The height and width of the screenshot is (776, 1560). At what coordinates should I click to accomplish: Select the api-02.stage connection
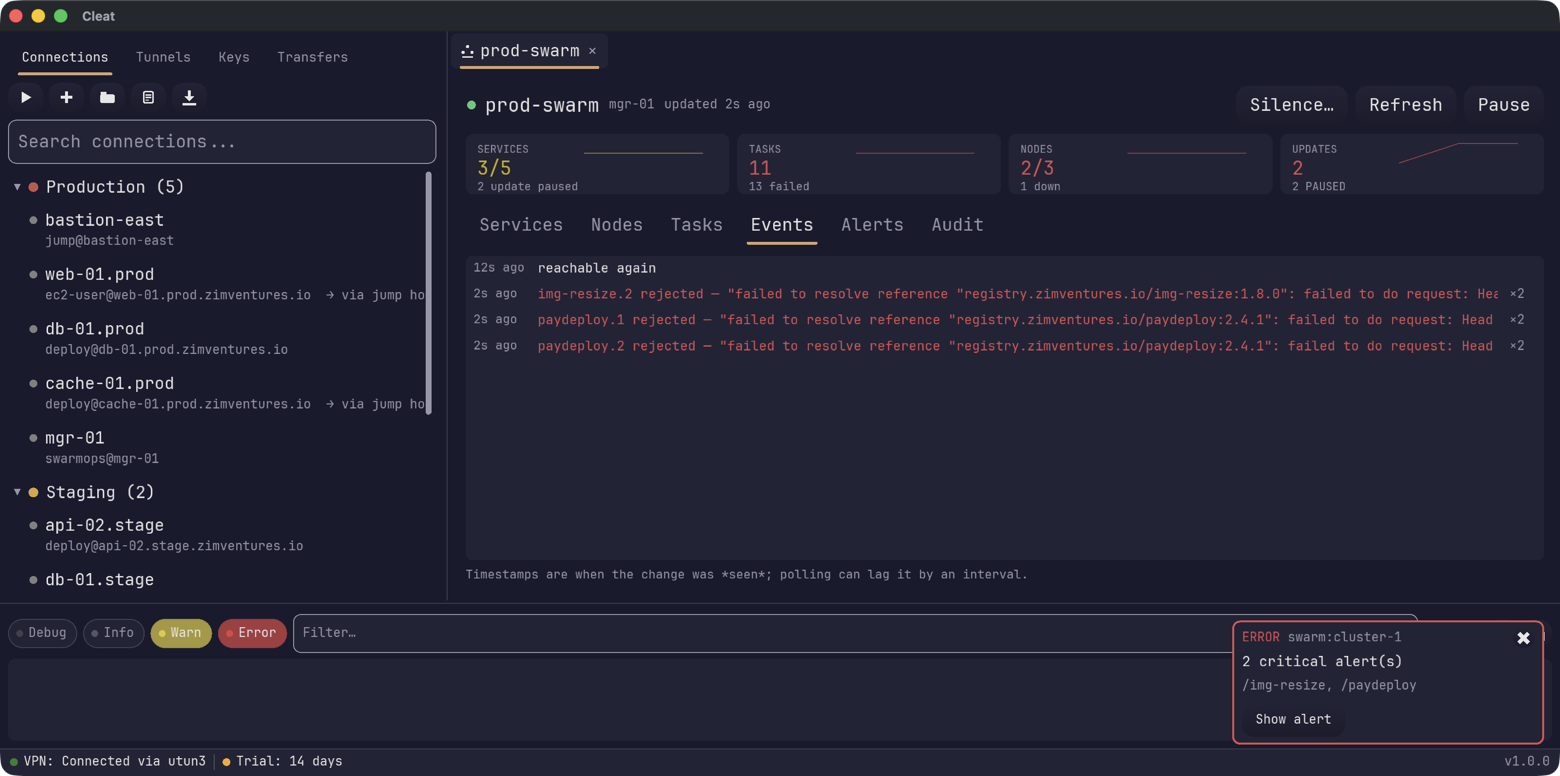tap(220, 534)
